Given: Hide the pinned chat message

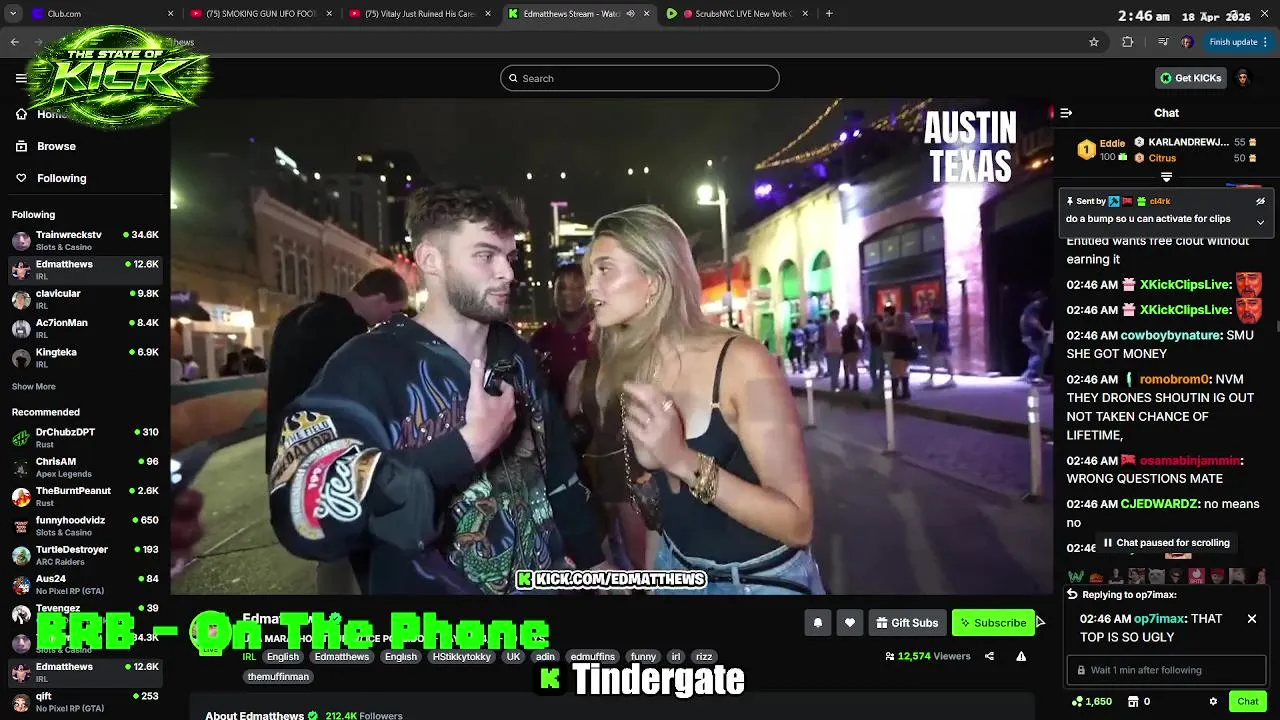Looking at the screenshot, I should point(1260,201).
